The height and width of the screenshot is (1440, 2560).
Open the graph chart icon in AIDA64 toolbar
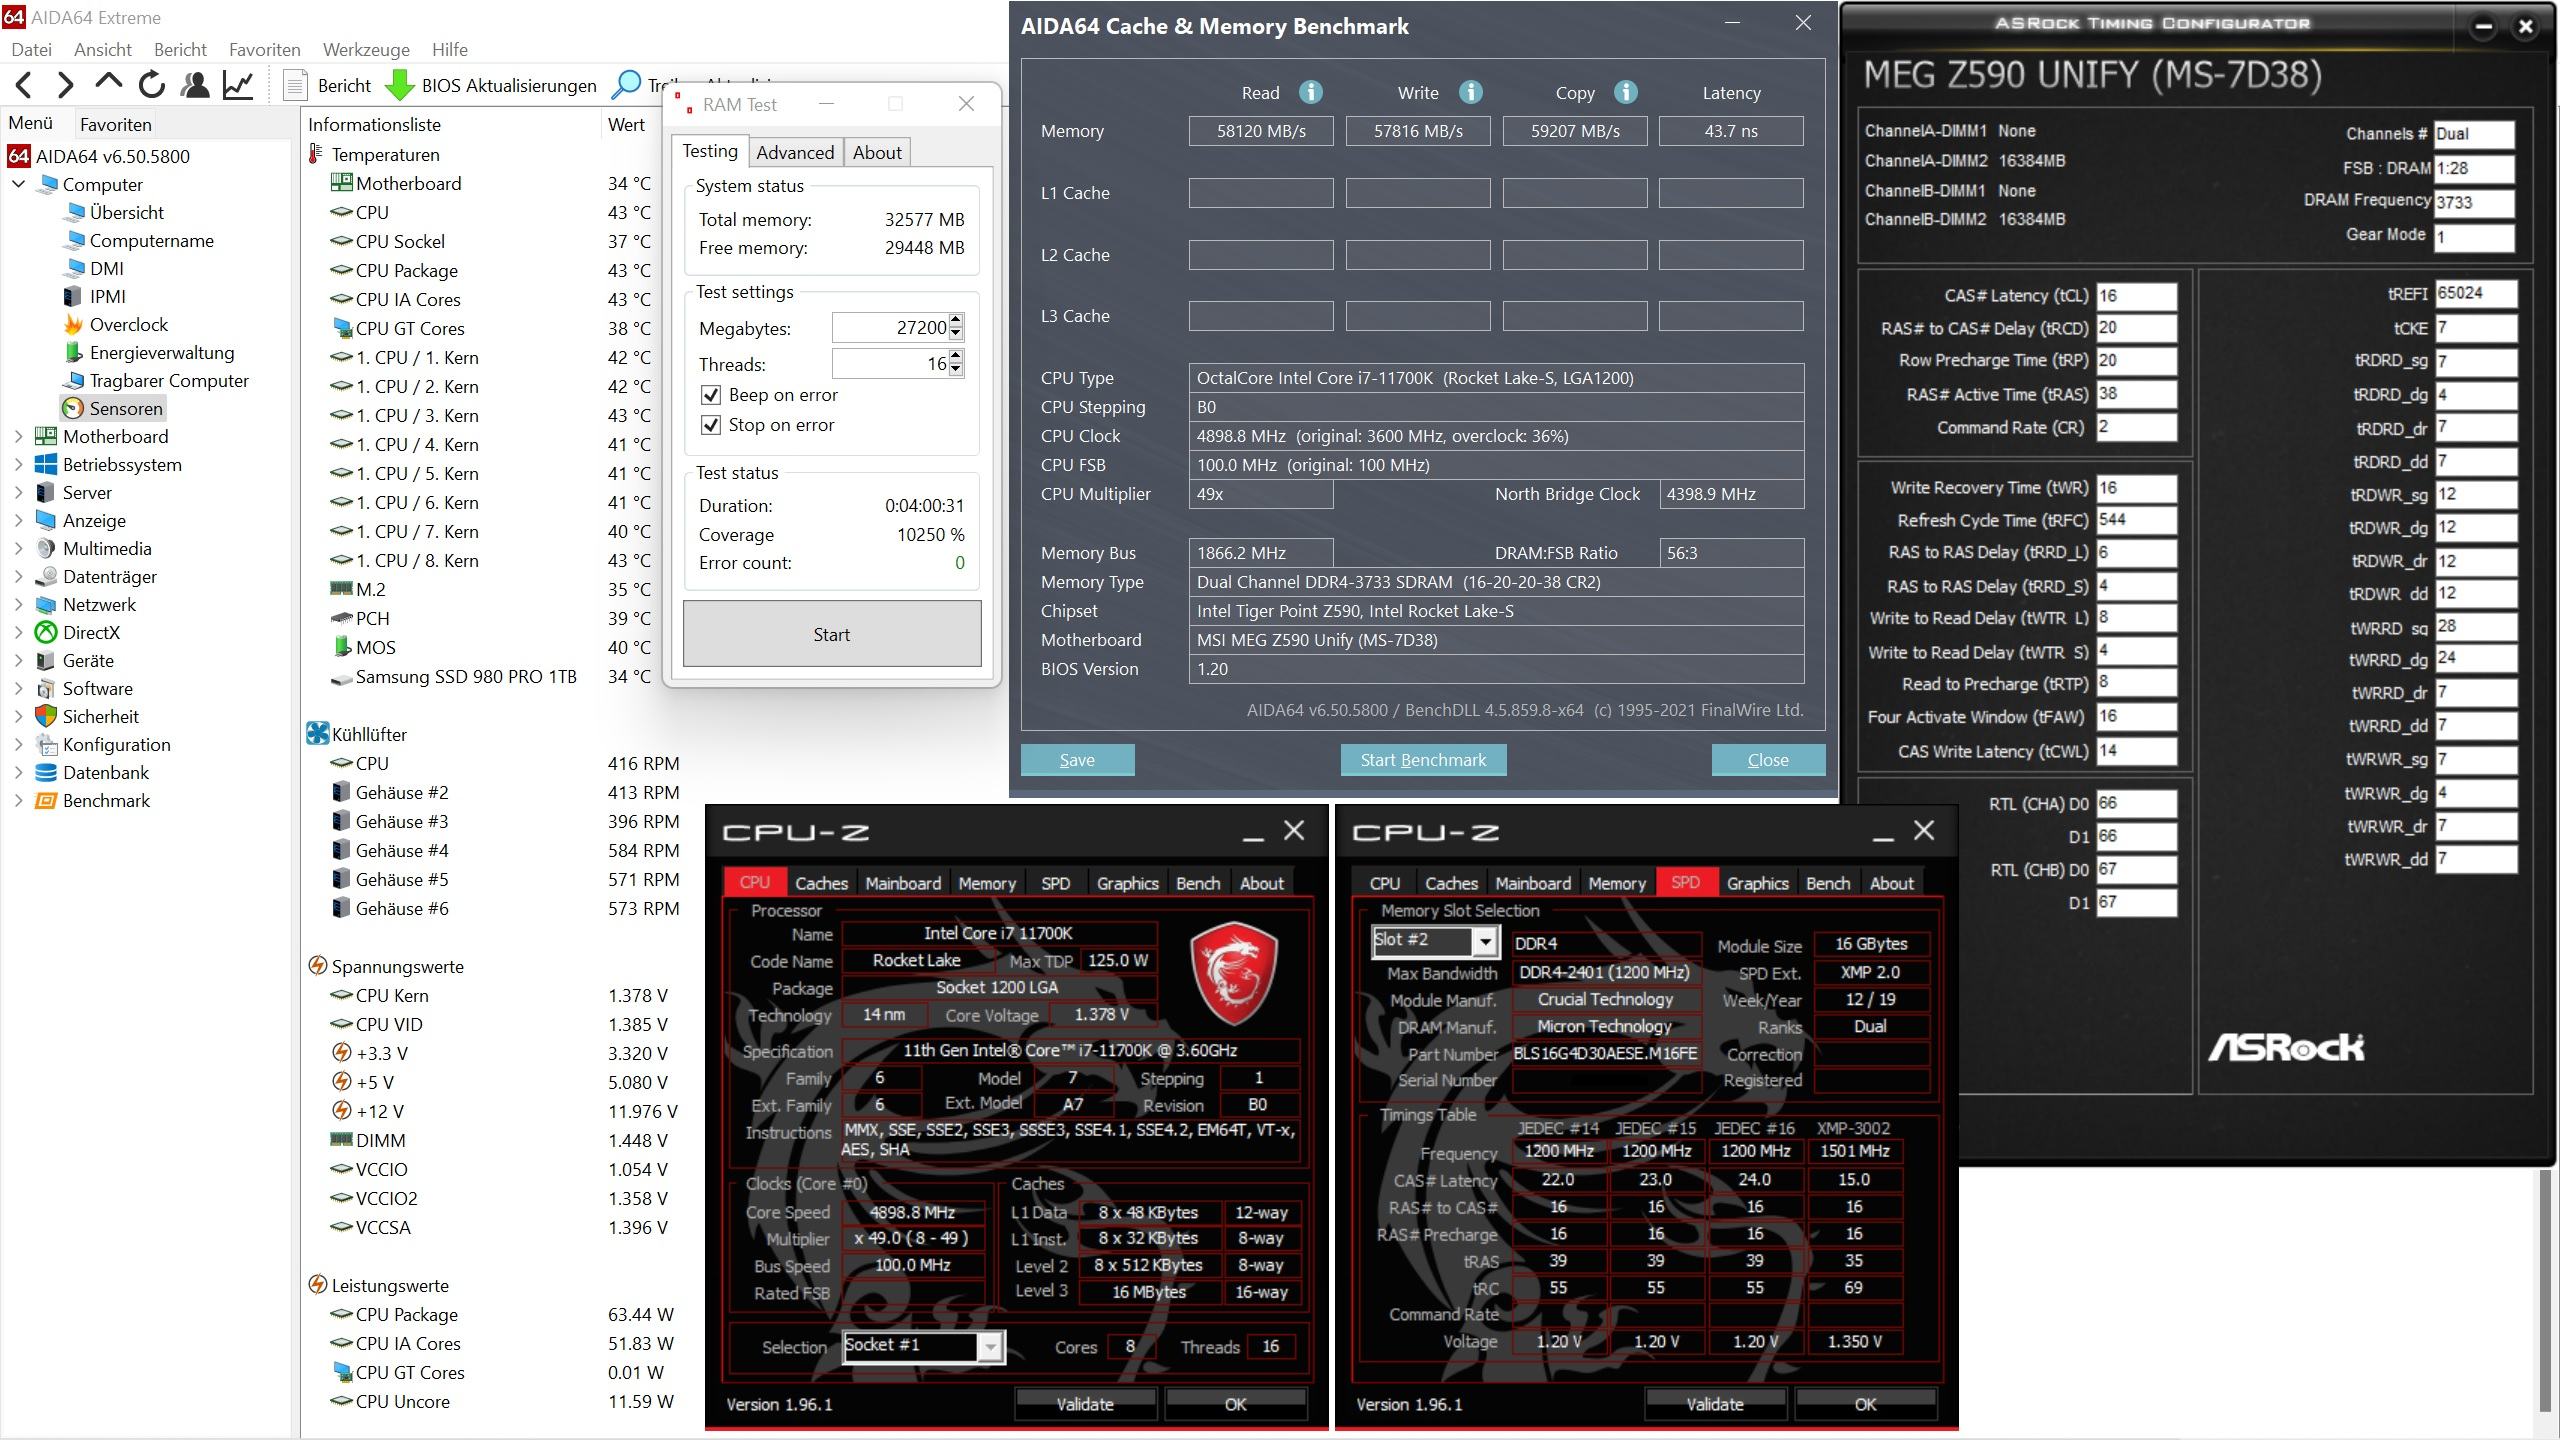click(238, 85)
